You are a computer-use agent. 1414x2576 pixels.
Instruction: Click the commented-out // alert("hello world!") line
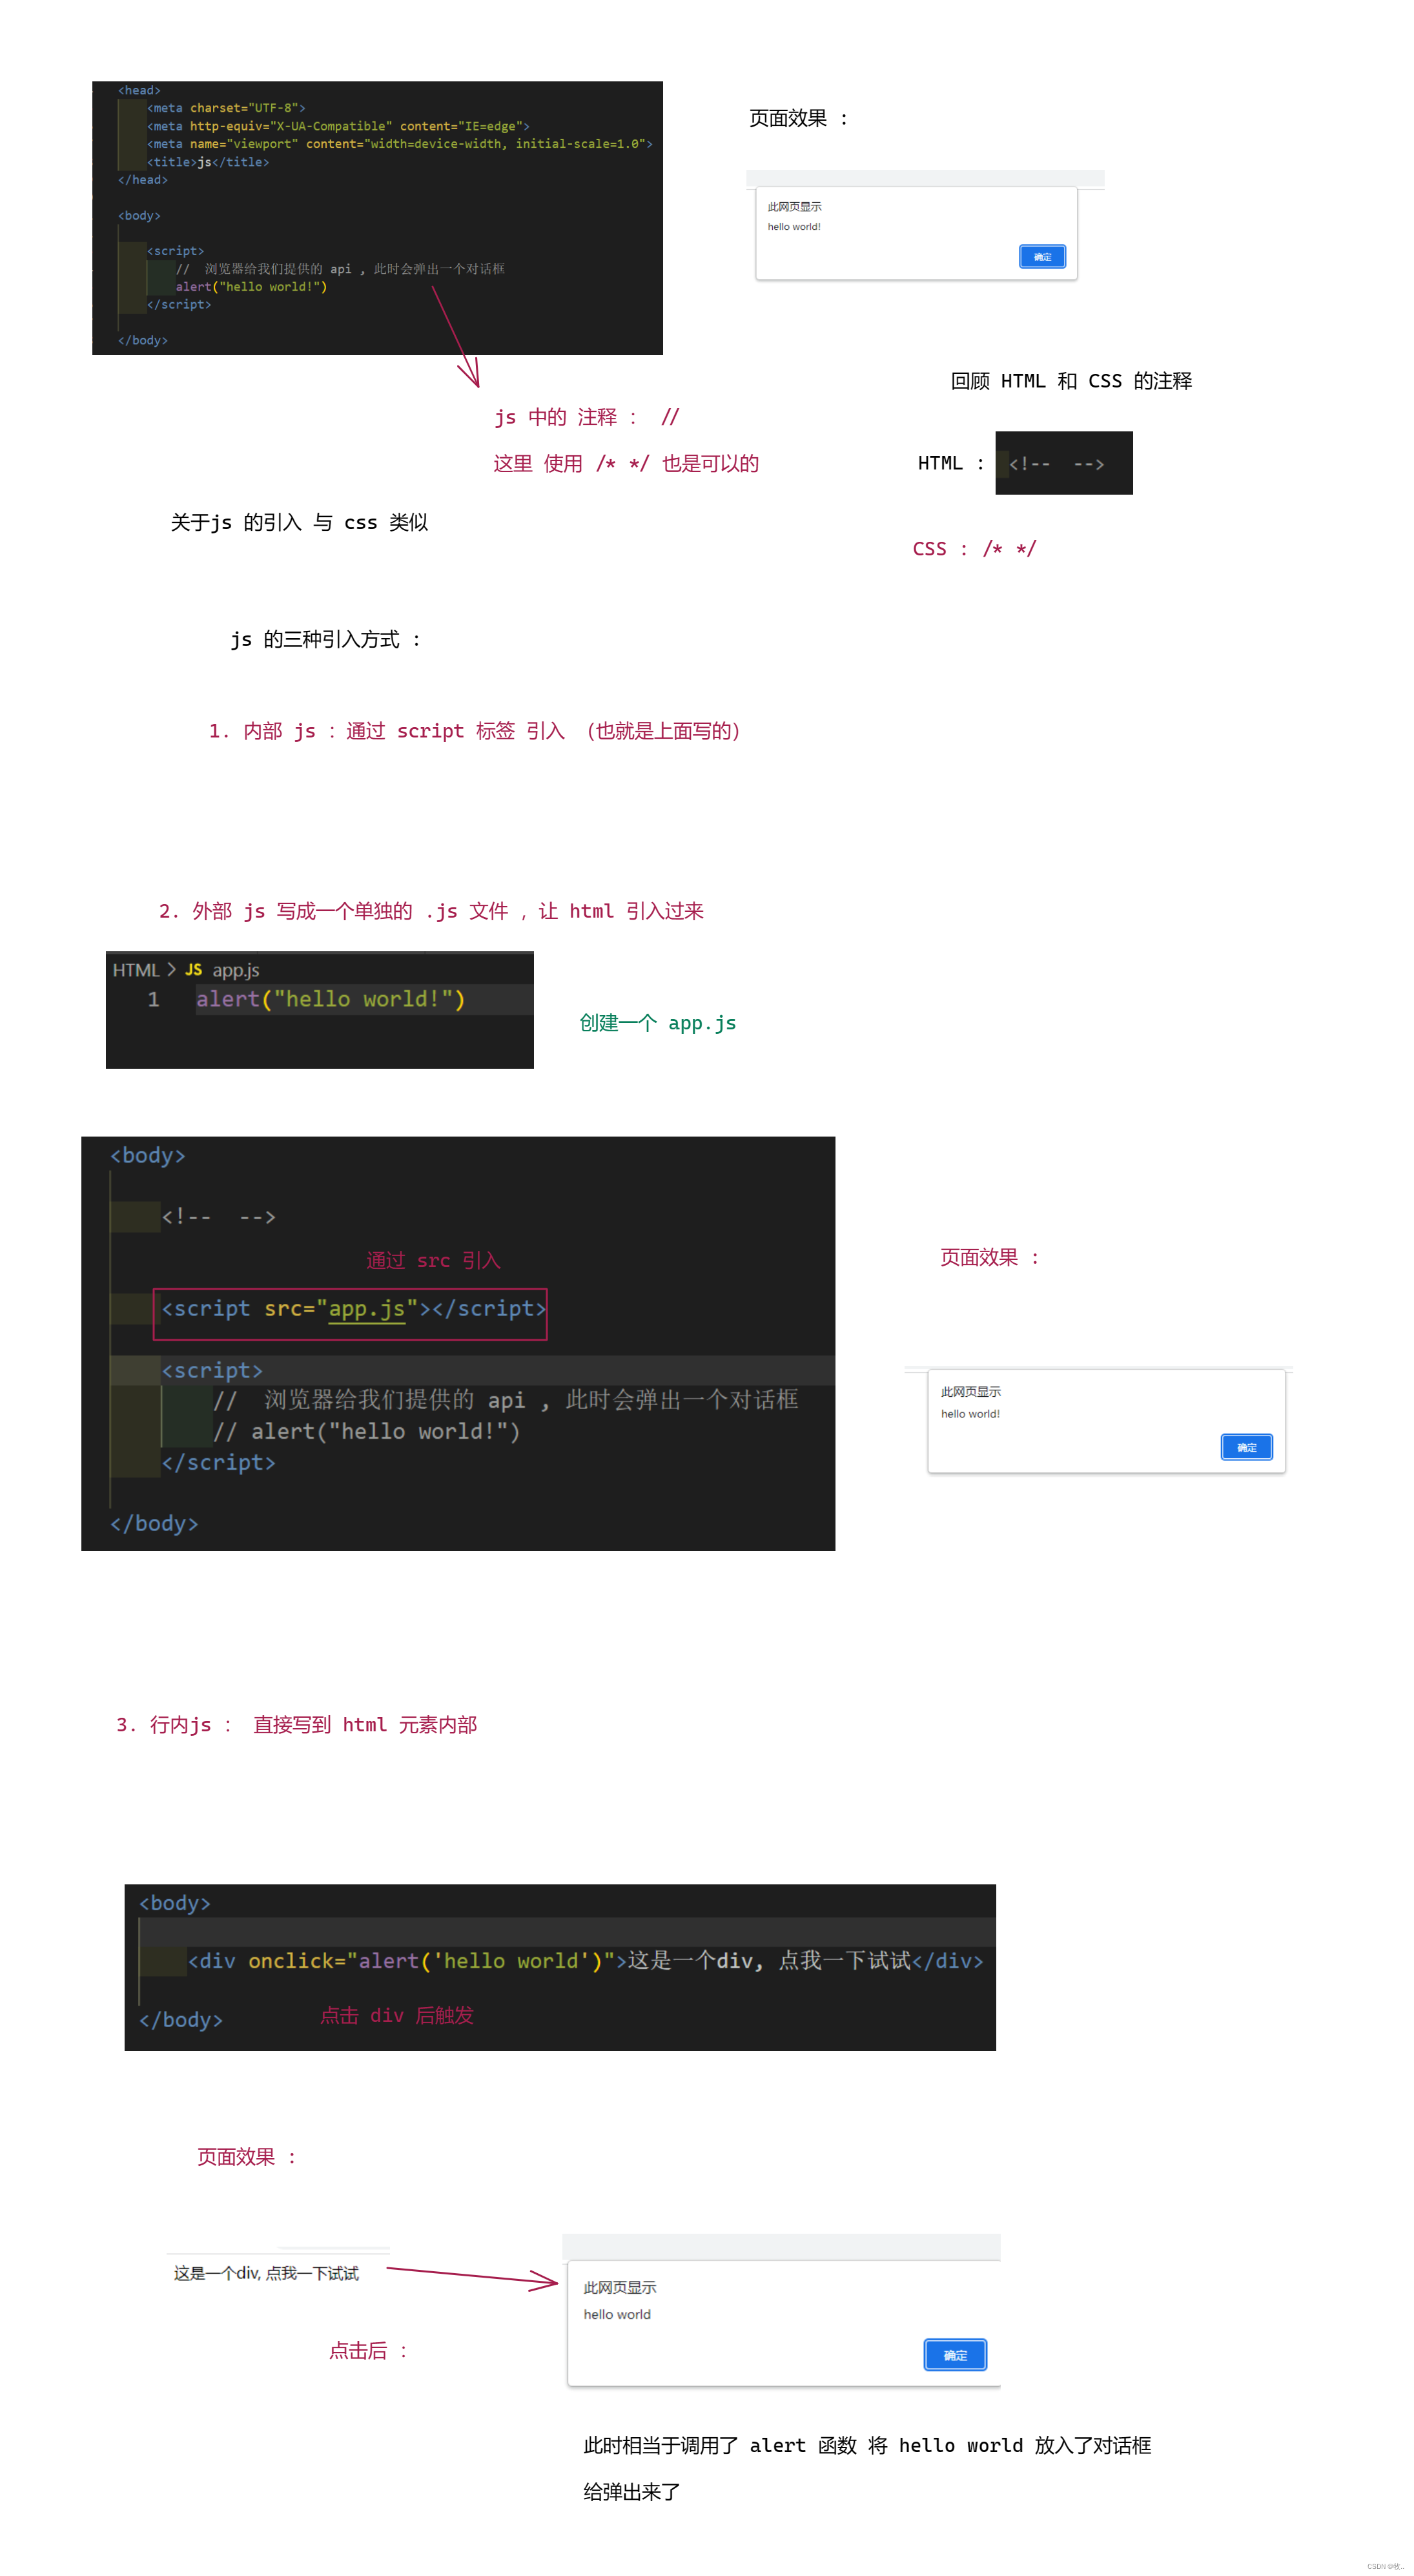pos(366,1431)
